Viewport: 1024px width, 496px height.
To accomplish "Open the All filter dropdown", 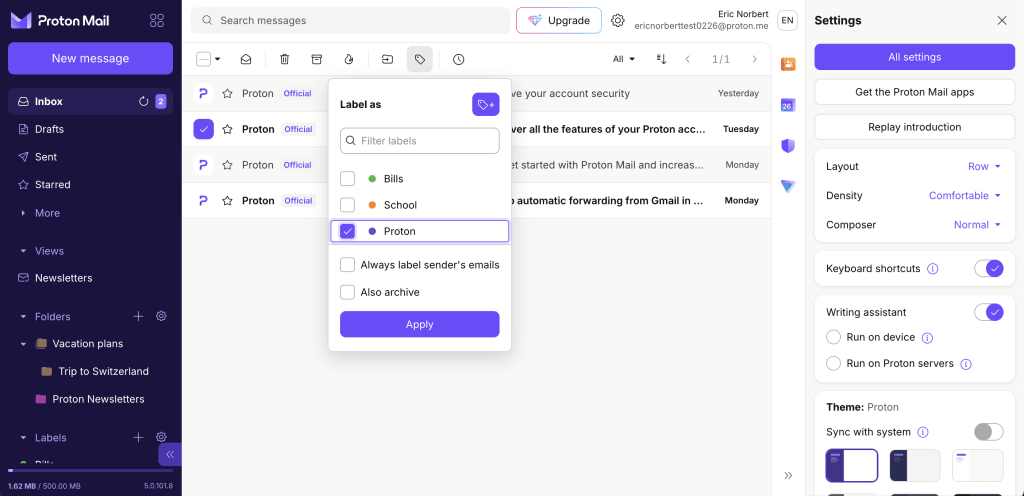I will (624, 59).
